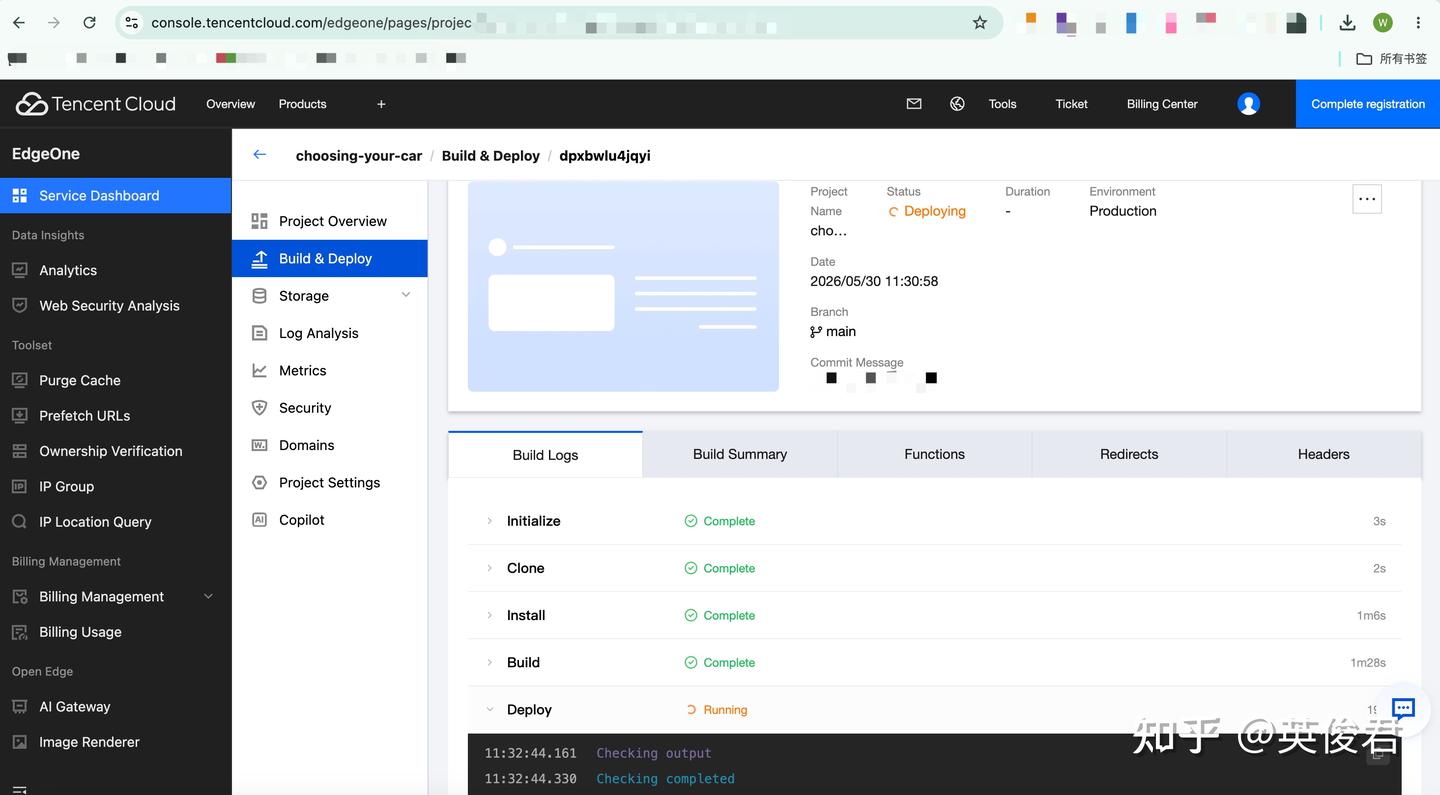
Task: Click the Complete registration button
Action: [1368, 104]
